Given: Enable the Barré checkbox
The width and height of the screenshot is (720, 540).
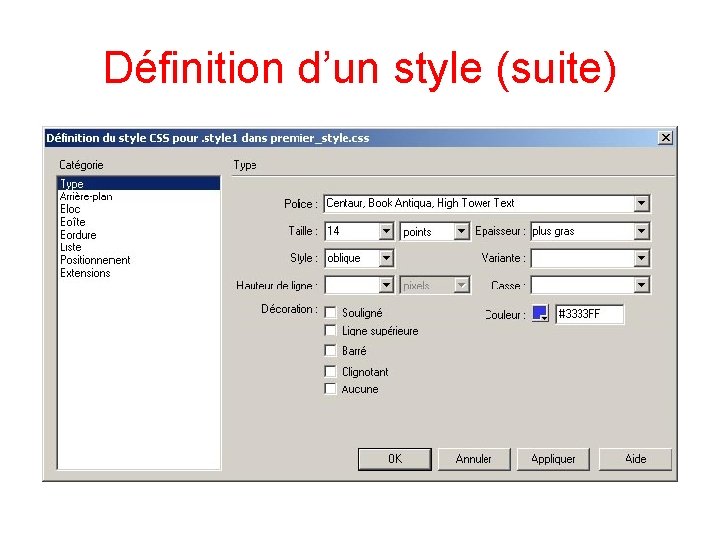Looking at the screenshot, I should coord(331,351).
